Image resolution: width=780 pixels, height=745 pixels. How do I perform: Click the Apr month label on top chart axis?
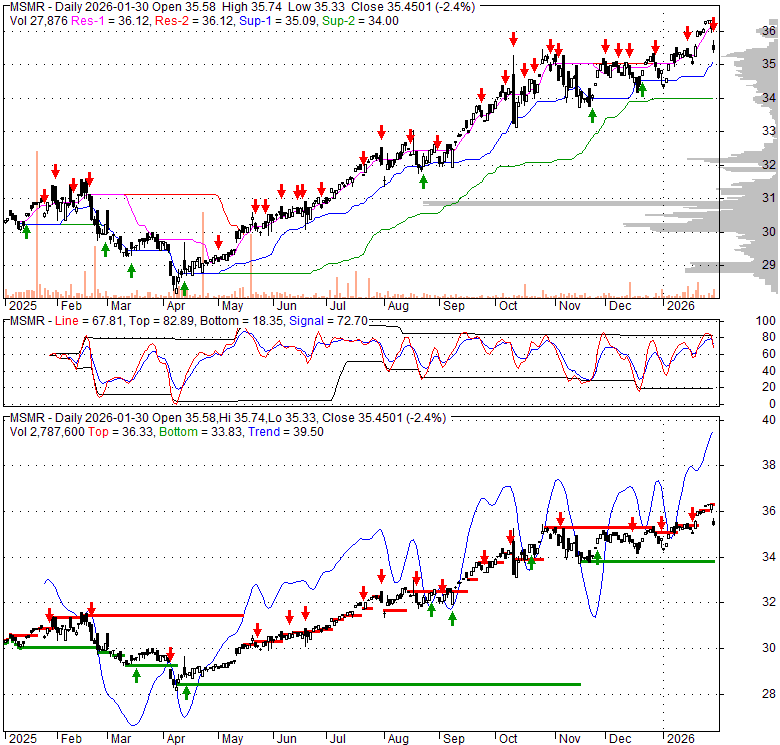[x=178, y=305]
